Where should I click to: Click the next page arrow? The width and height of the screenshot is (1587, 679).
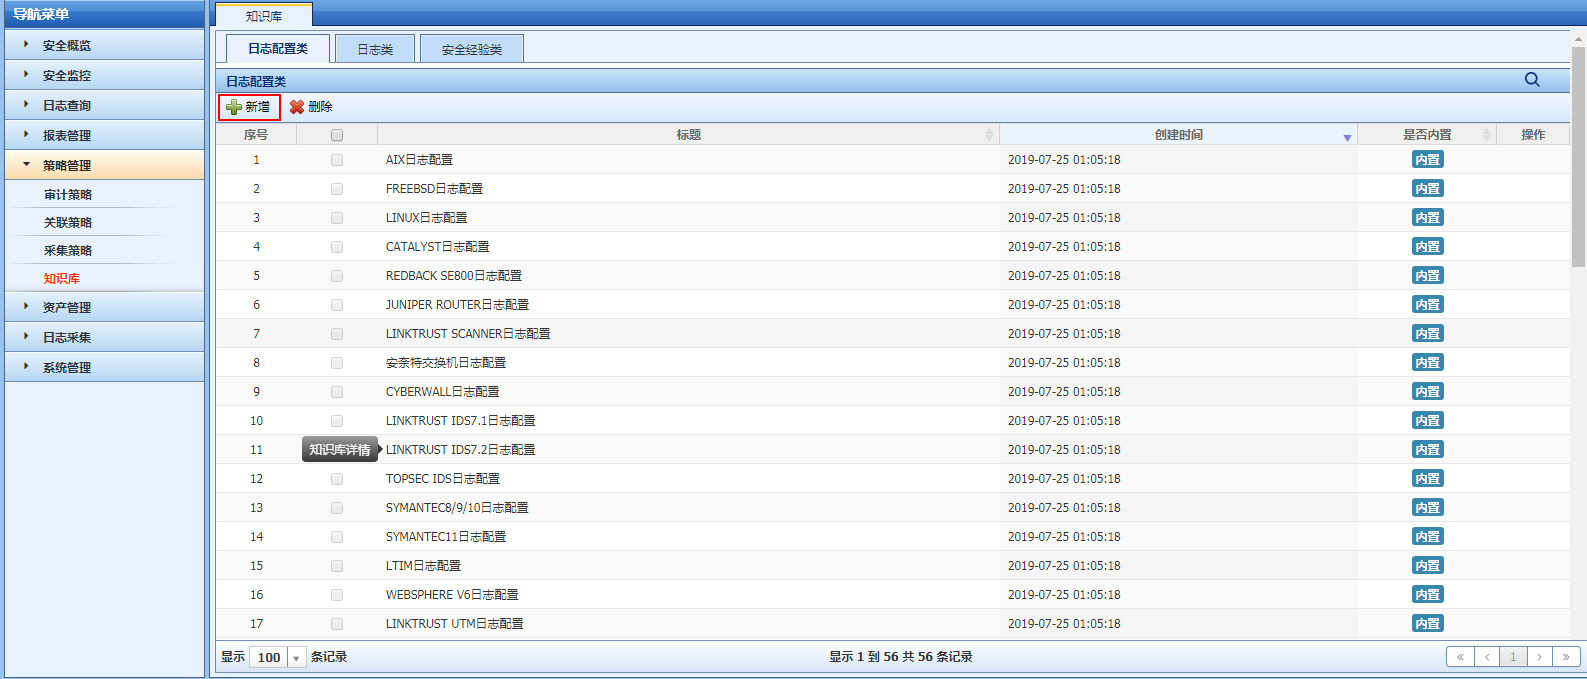click(1540, 657)
